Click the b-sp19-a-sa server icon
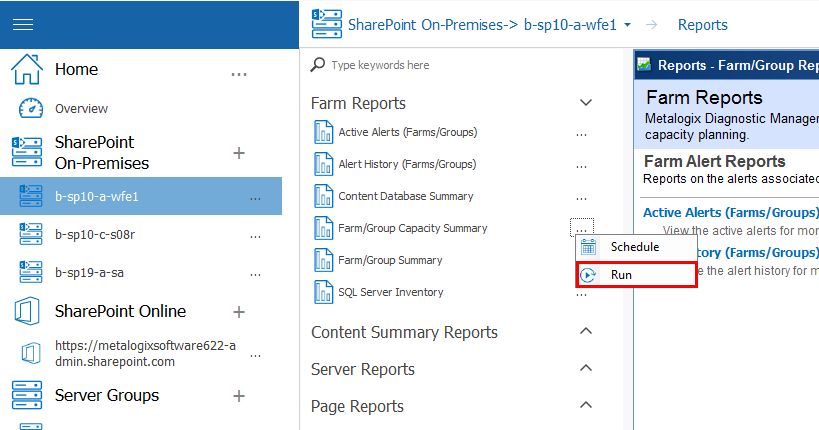 [x=31, y=272]
